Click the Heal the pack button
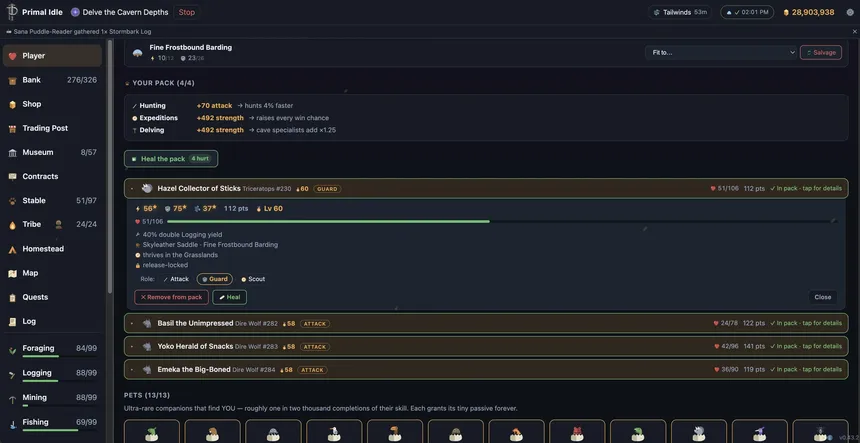 [x=171, y=159]
